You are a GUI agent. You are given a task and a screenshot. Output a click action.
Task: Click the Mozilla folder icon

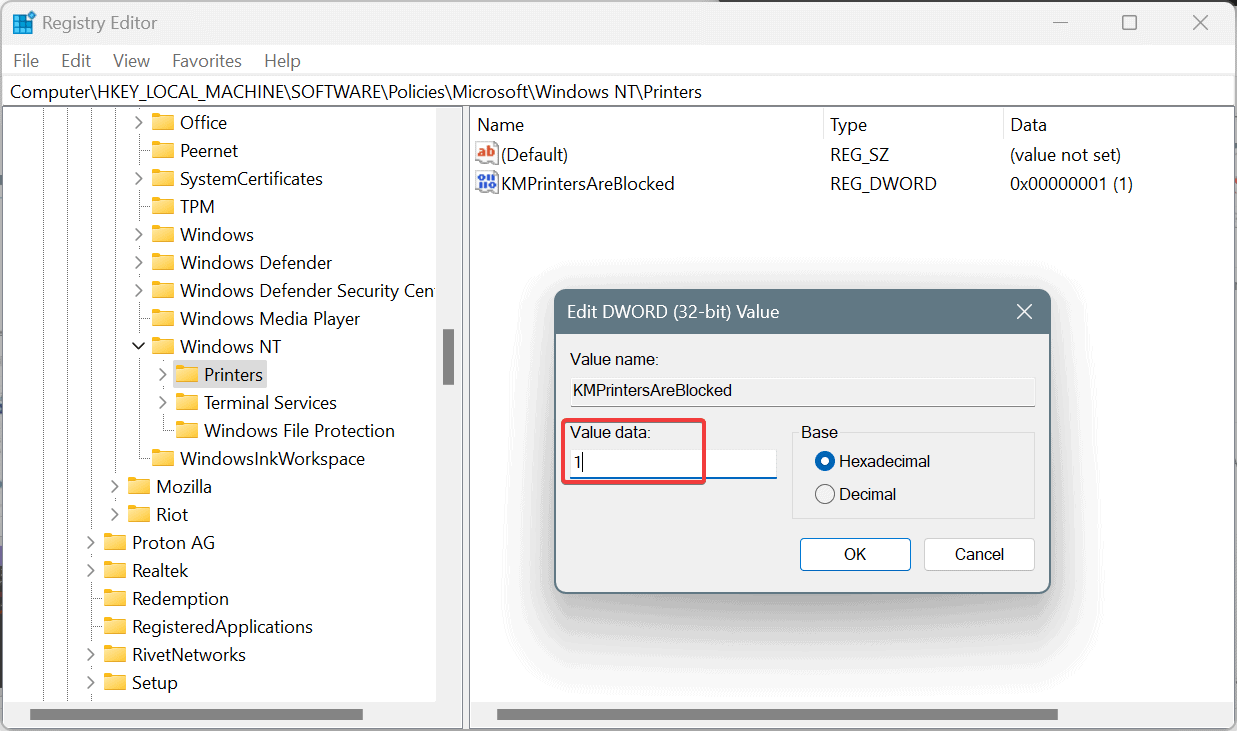click(x=139, y=486)
